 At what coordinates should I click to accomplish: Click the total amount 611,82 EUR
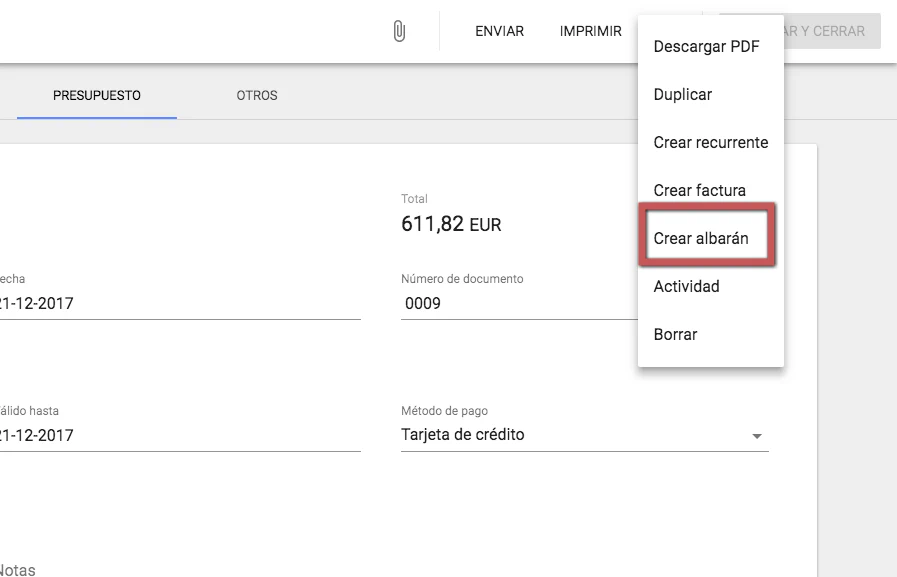pos(451,225)
